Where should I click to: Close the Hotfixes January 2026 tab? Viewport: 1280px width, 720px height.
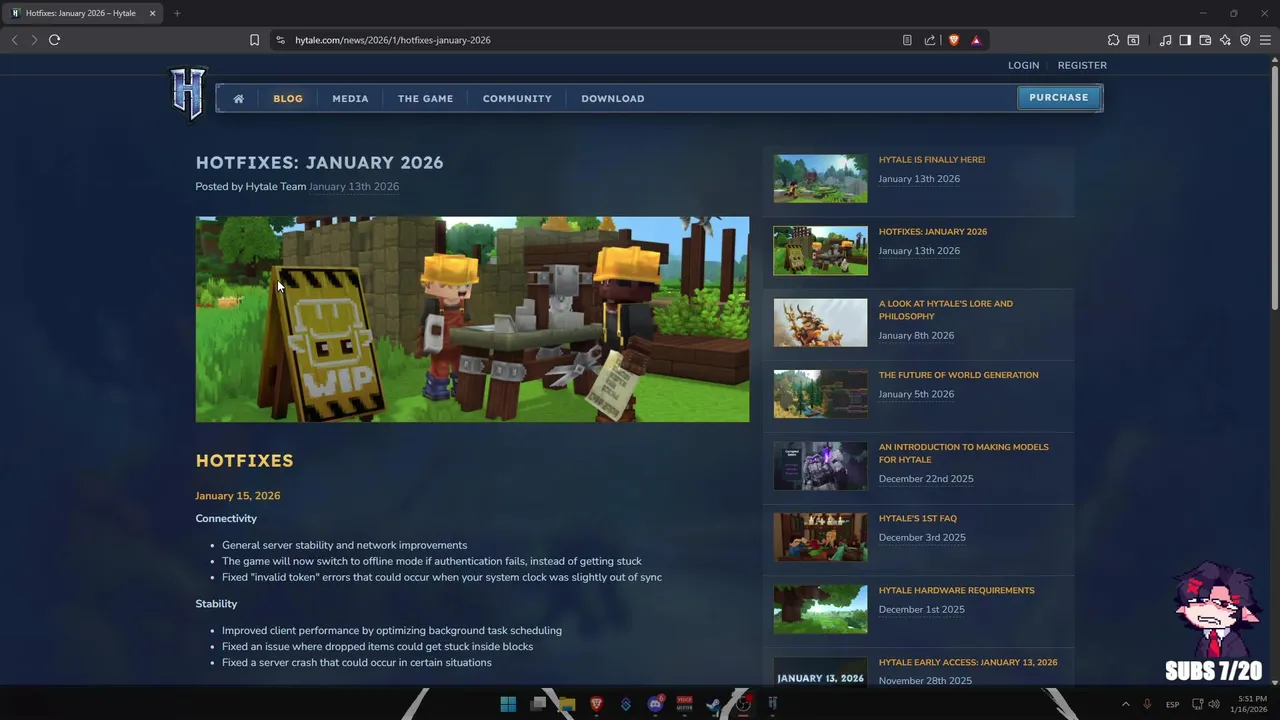152,13
